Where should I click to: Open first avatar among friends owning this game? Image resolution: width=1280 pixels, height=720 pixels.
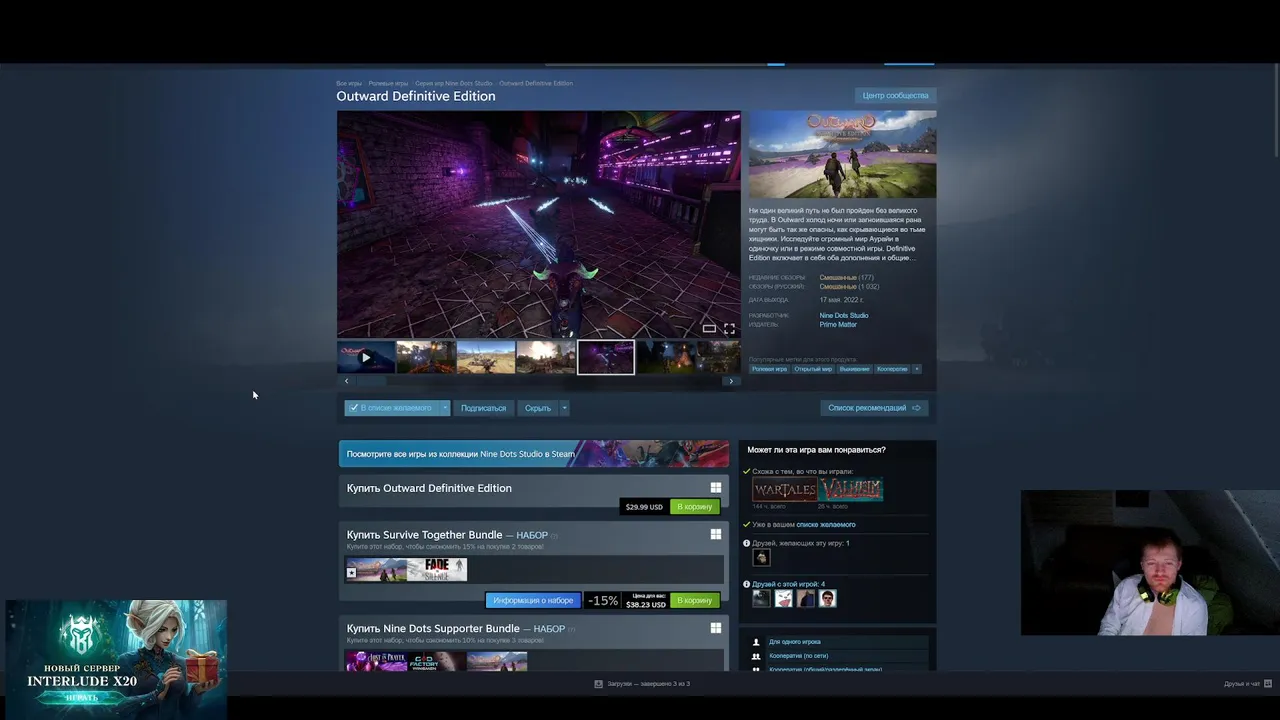coord(761,599)
